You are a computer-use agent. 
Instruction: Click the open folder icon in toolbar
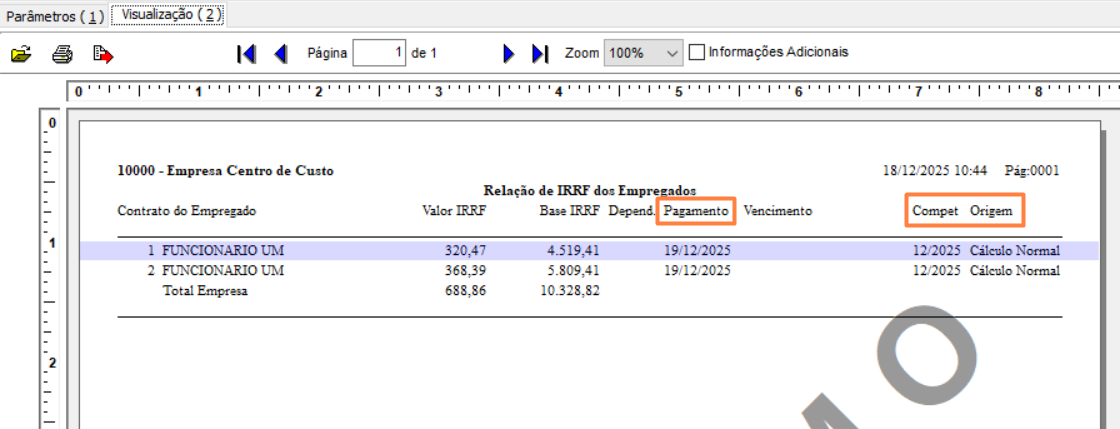pos(20,54)
